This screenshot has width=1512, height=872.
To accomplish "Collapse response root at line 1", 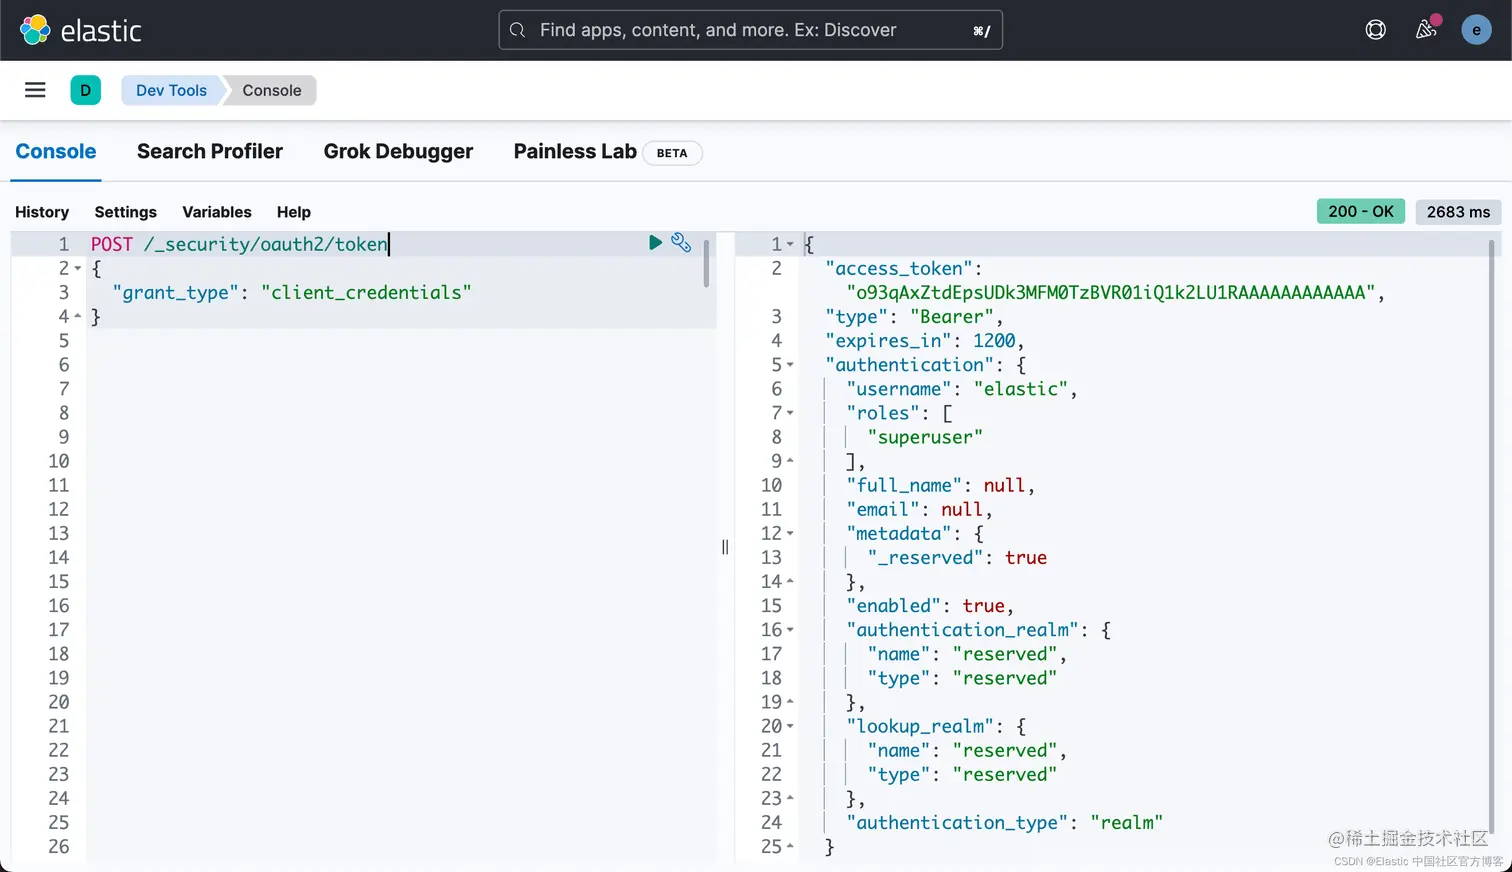I will tap(790, 245).
